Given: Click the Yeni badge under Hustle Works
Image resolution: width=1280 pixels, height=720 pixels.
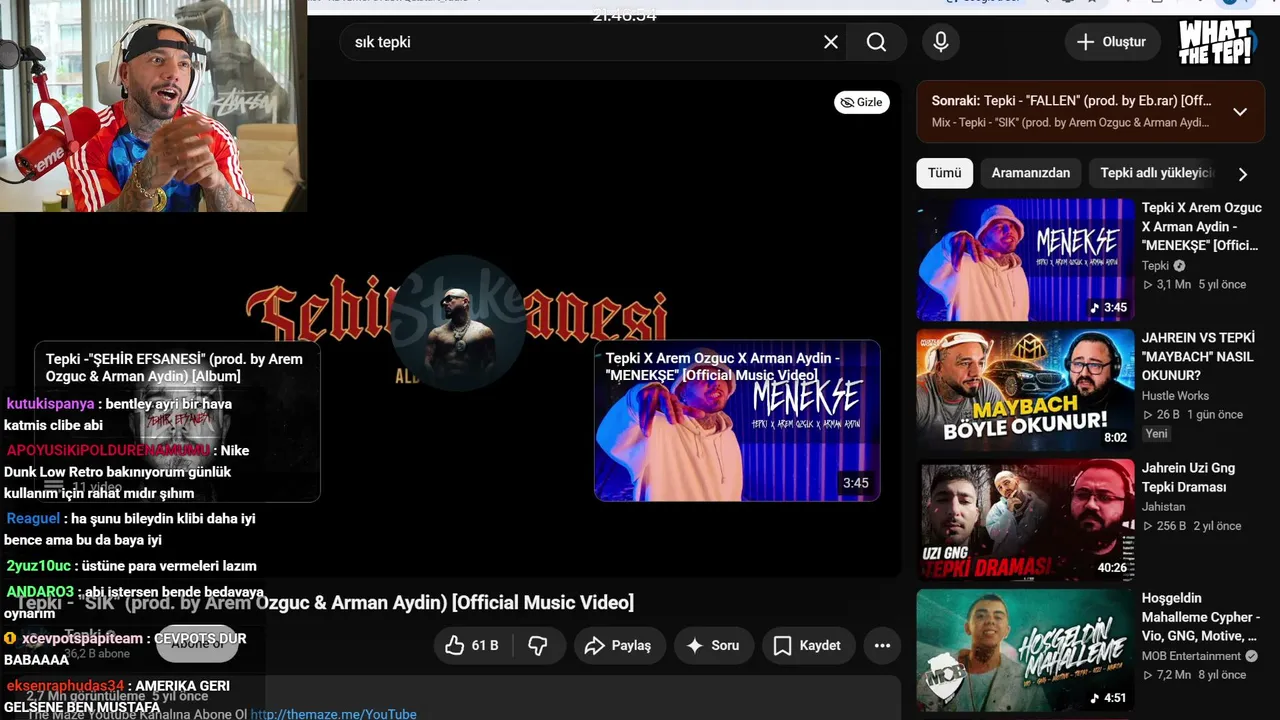Looking at the screenshot, I should click(1157, 434).
